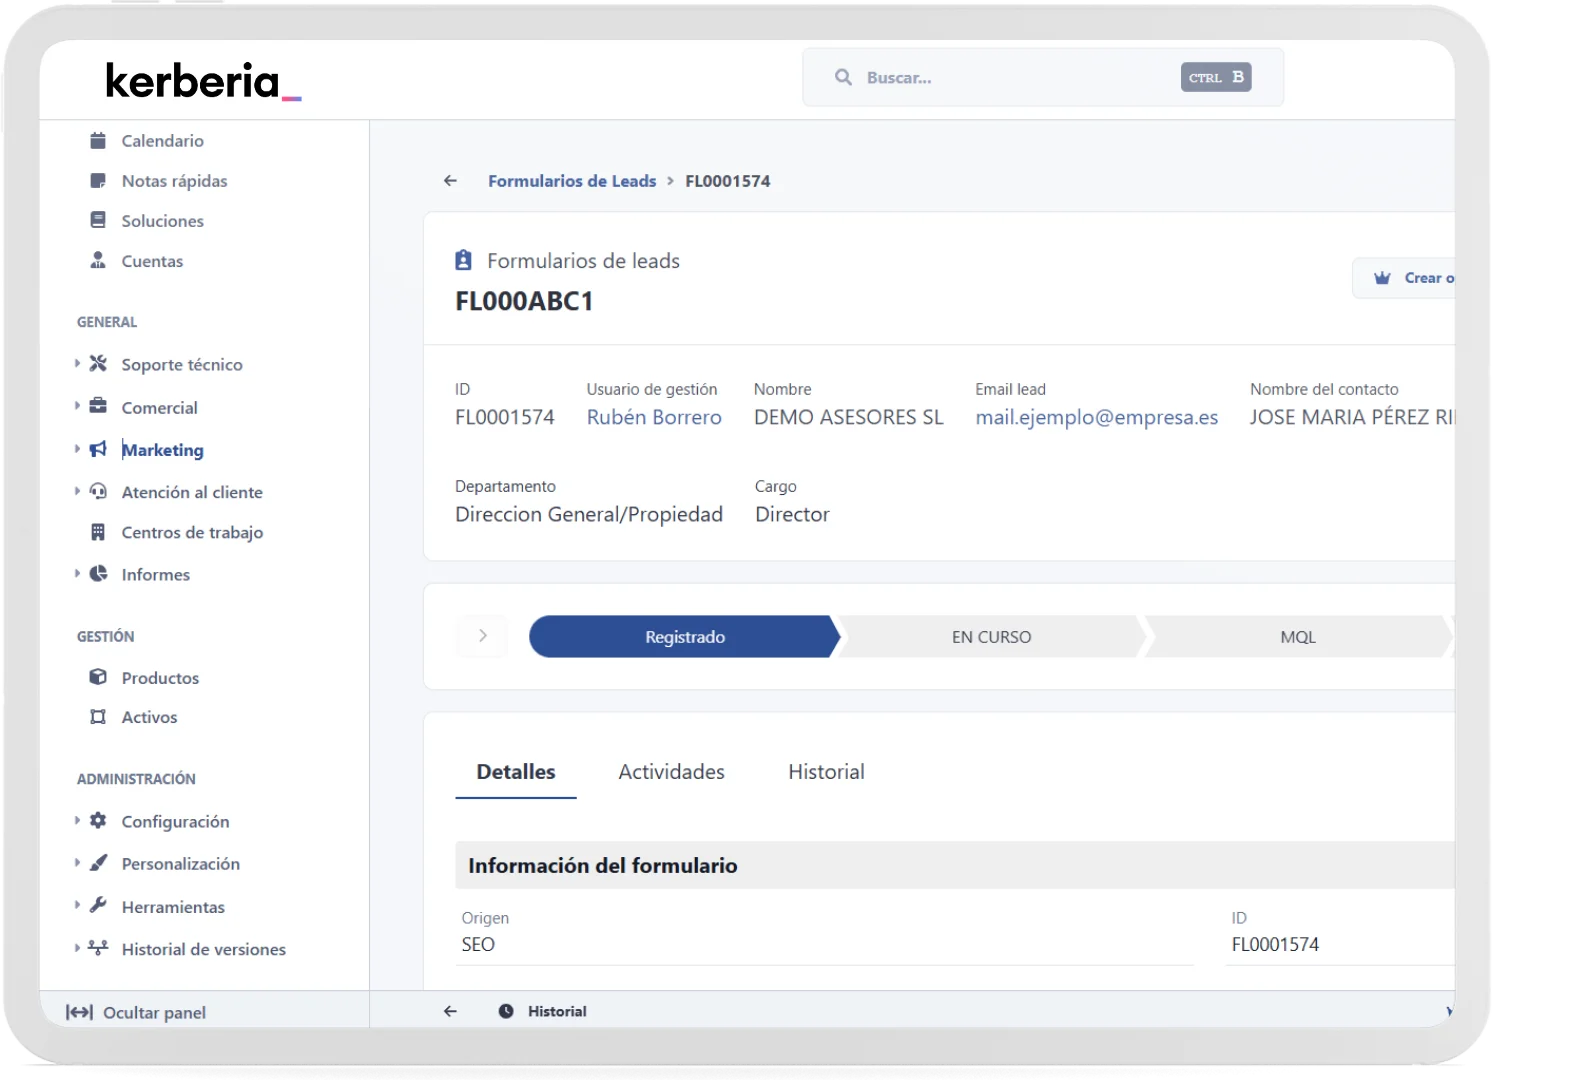The width and height of the screenshot is (1593, 1080).
Task: Open Notas rápidas in the sidebar
Action: (x=175, y=181)
